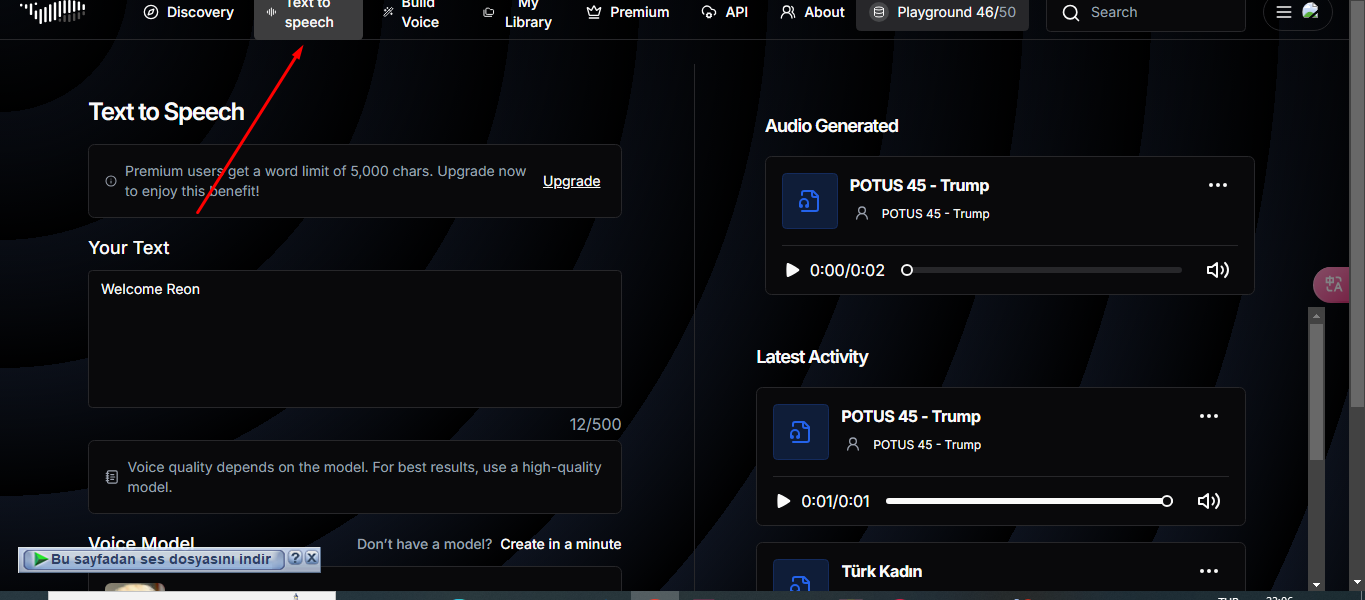The height and width of the screenshot is (600, 1365).
Task: Click the waveform site logo
Action: pos(53,11)
